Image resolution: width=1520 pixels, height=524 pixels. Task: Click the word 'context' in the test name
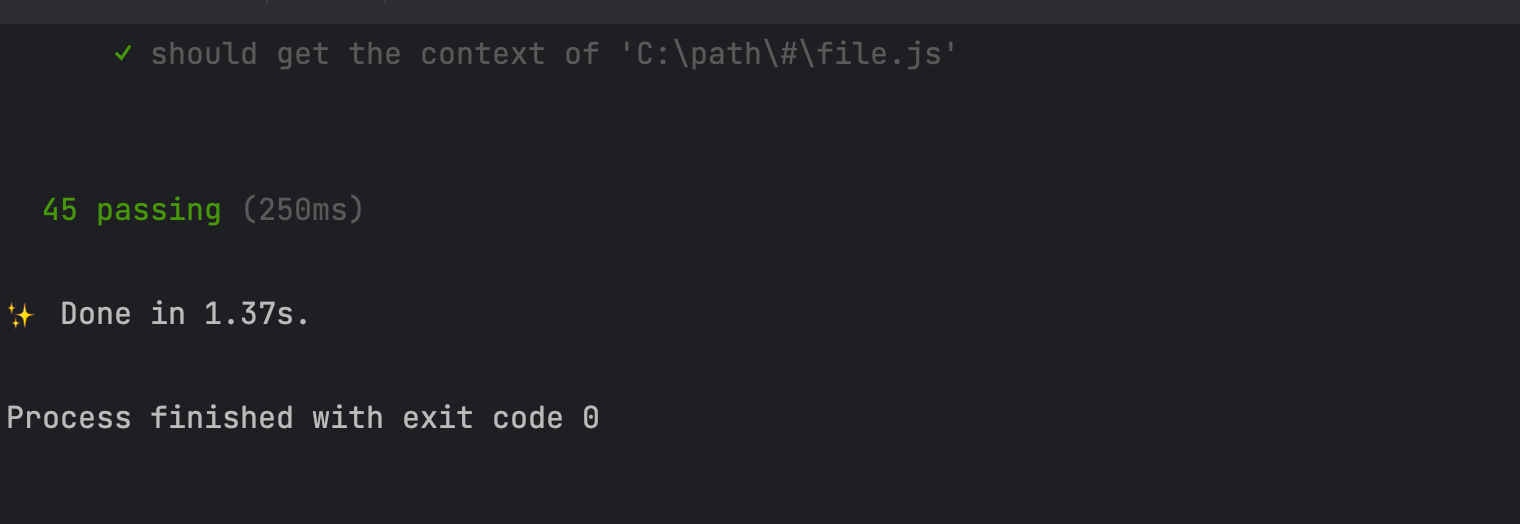[x=482, y=53]
